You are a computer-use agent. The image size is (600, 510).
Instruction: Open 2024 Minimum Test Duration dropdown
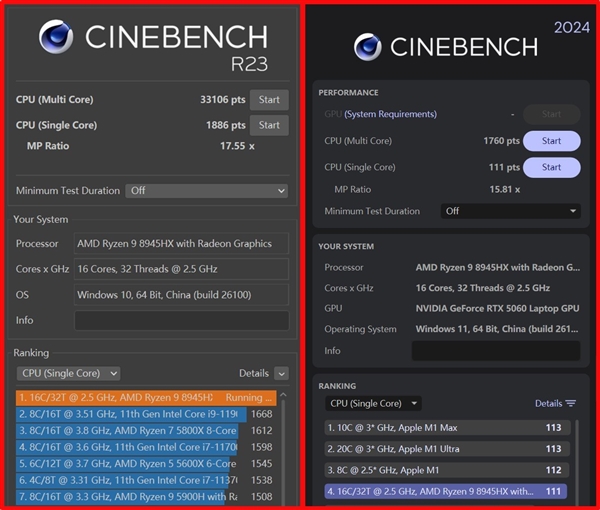coord(510,212)
